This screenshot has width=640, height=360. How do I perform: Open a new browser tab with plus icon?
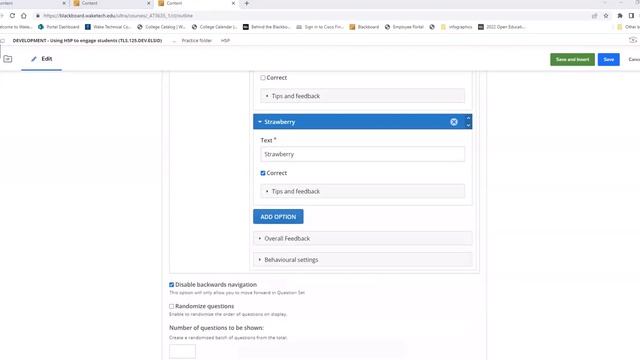coord(247,3)
